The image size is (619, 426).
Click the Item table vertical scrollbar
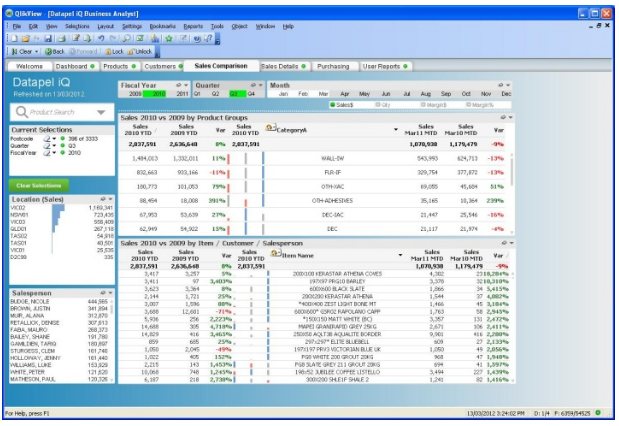(x=513, y=327)
